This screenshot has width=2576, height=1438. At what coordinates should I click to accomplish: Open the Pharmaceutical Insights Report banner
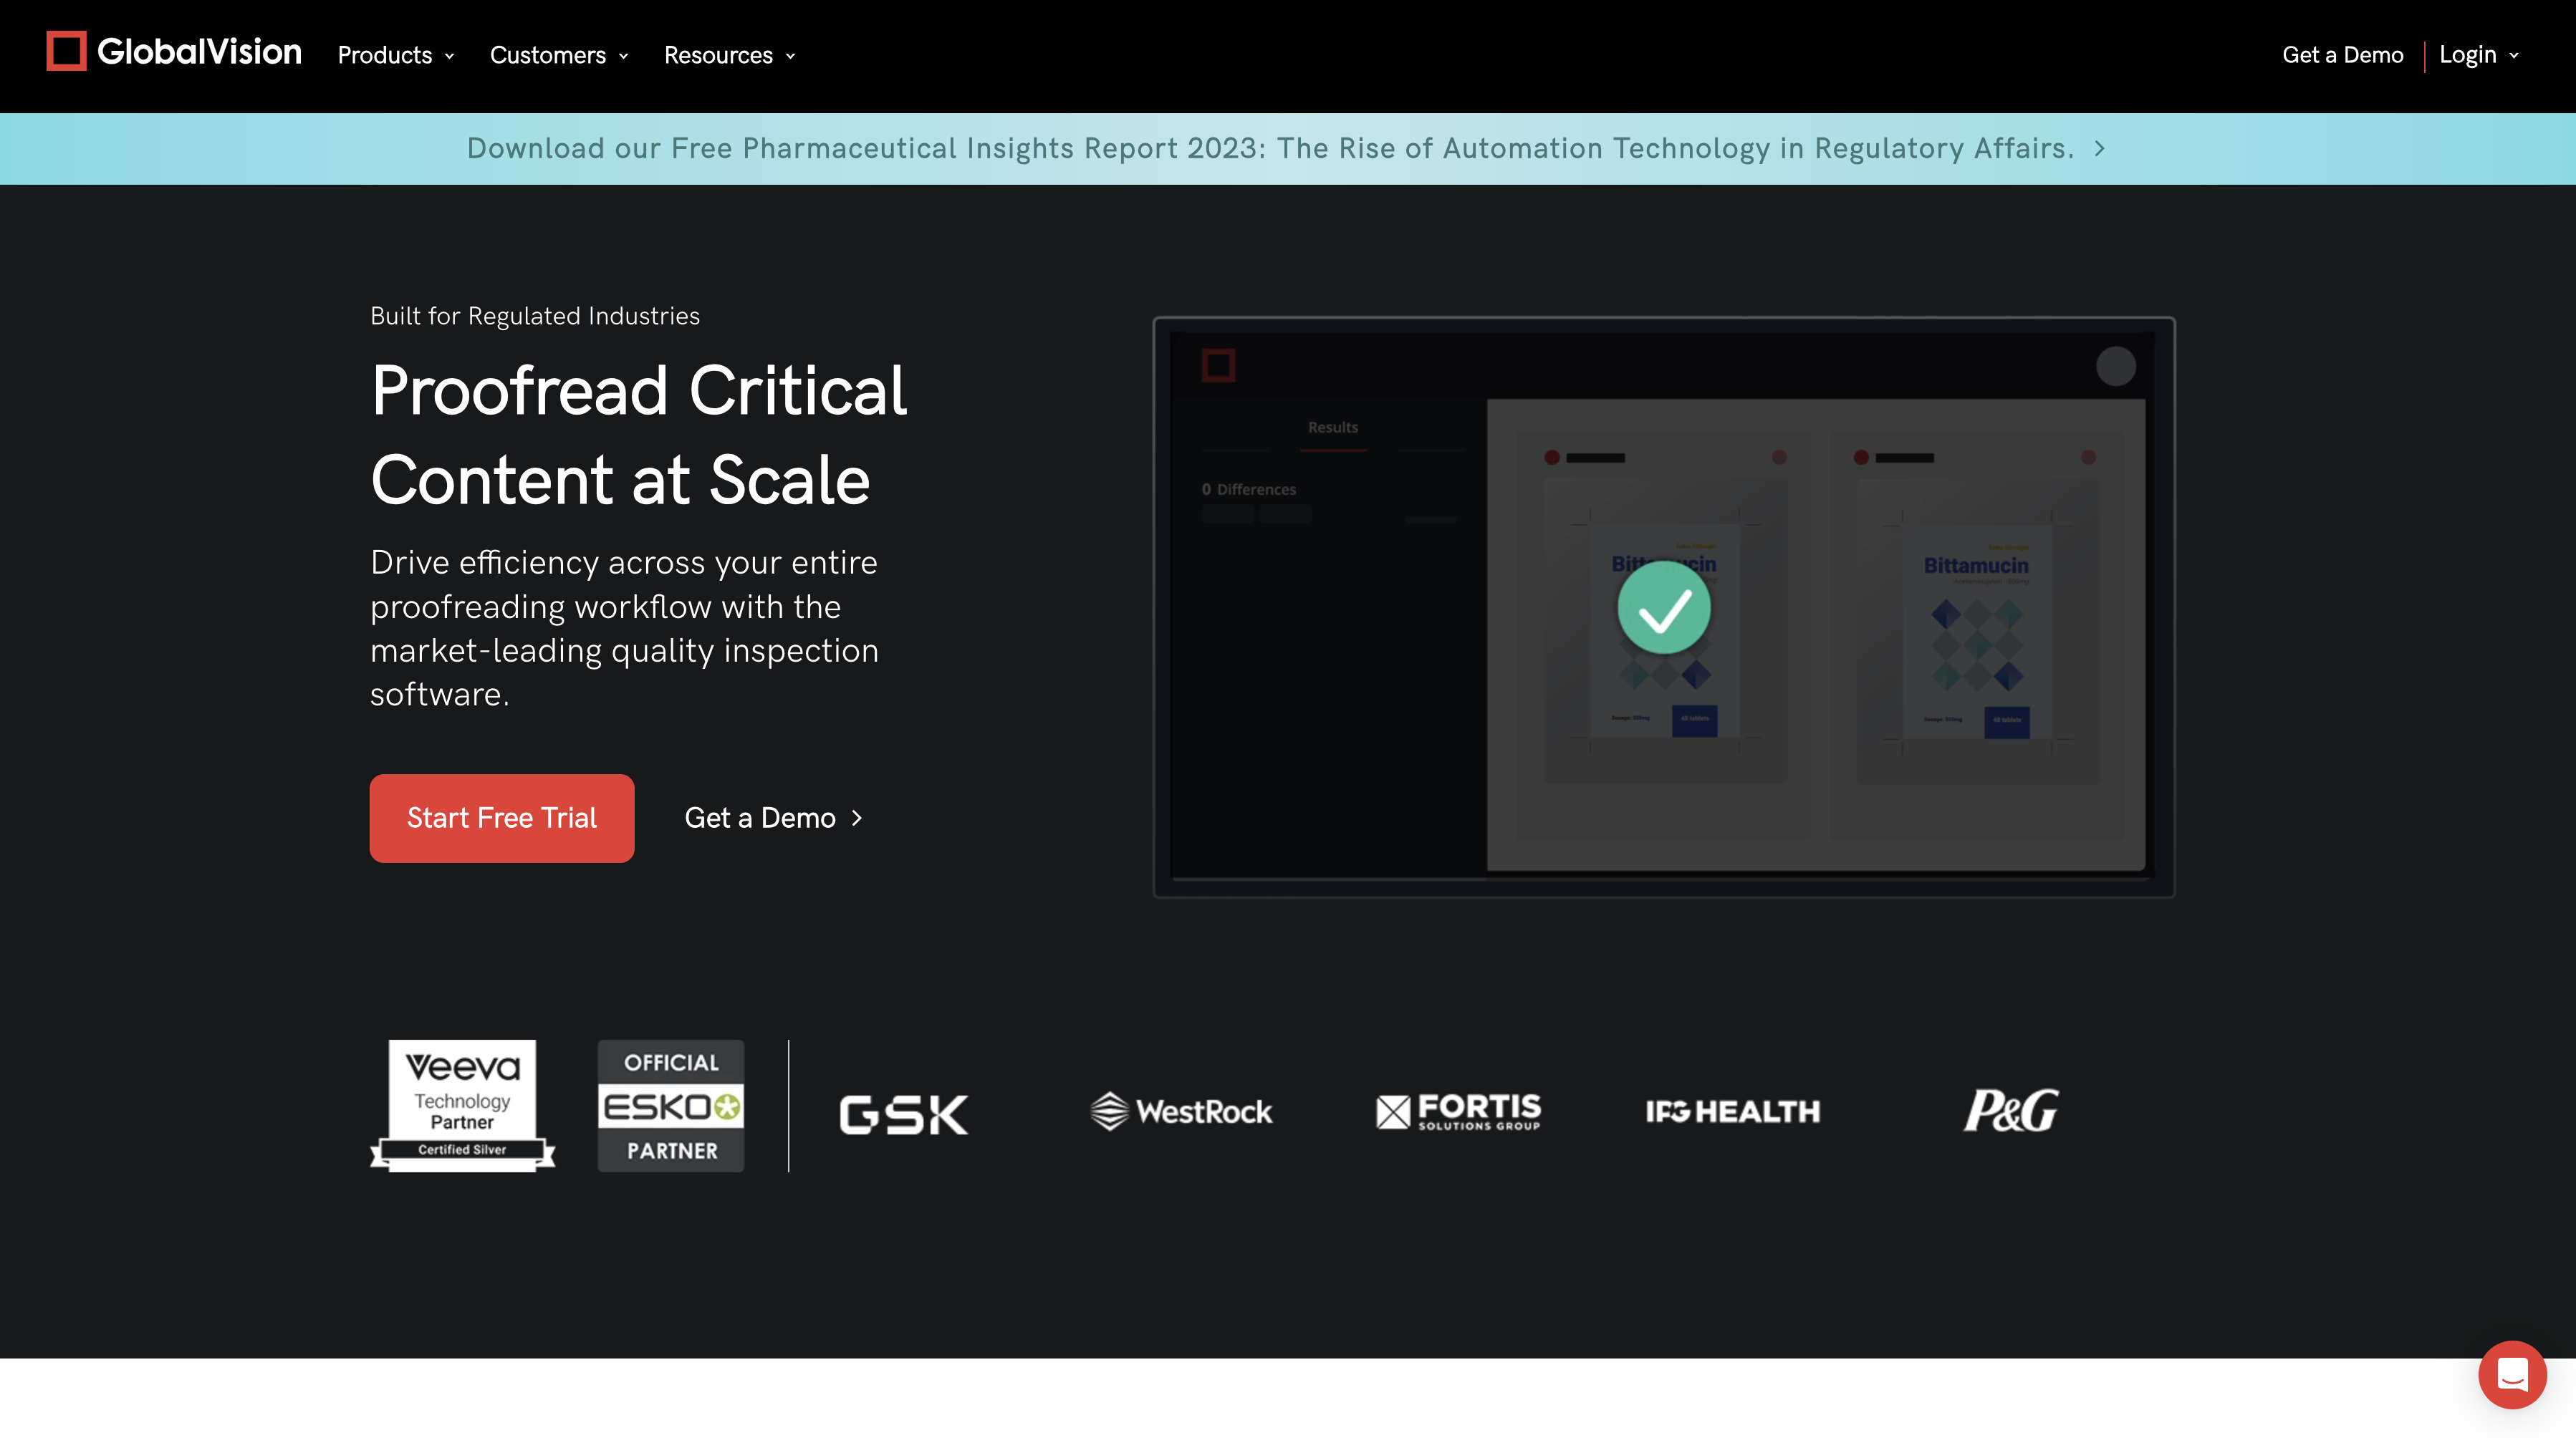(1286, 148)
